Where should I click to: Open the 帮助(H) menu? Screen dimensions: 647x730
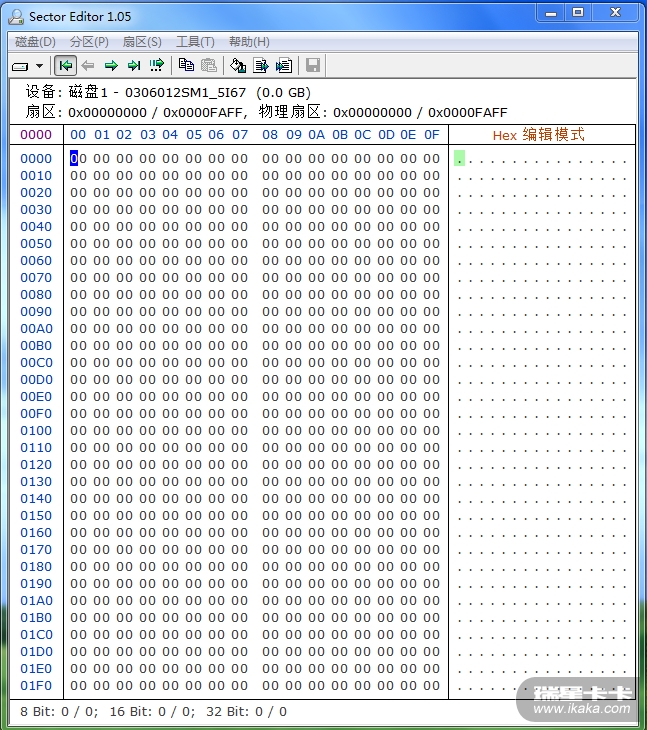point(249,42)
